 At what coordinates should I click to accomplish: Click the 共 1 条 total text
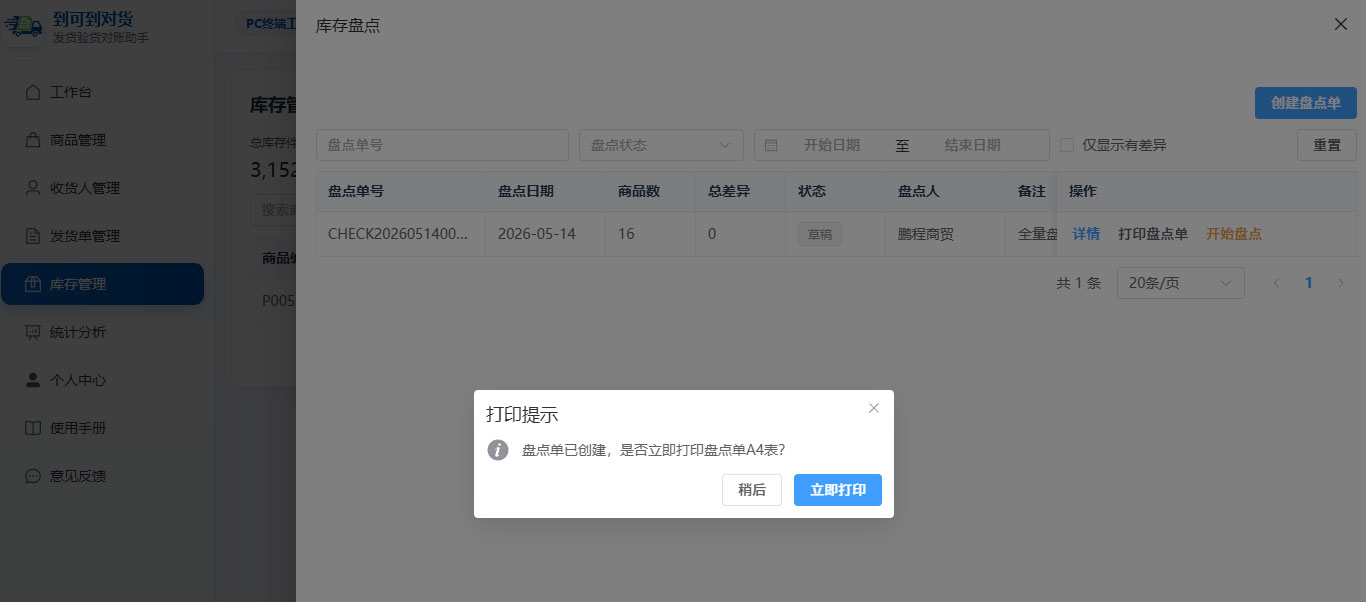[1079, 283]
